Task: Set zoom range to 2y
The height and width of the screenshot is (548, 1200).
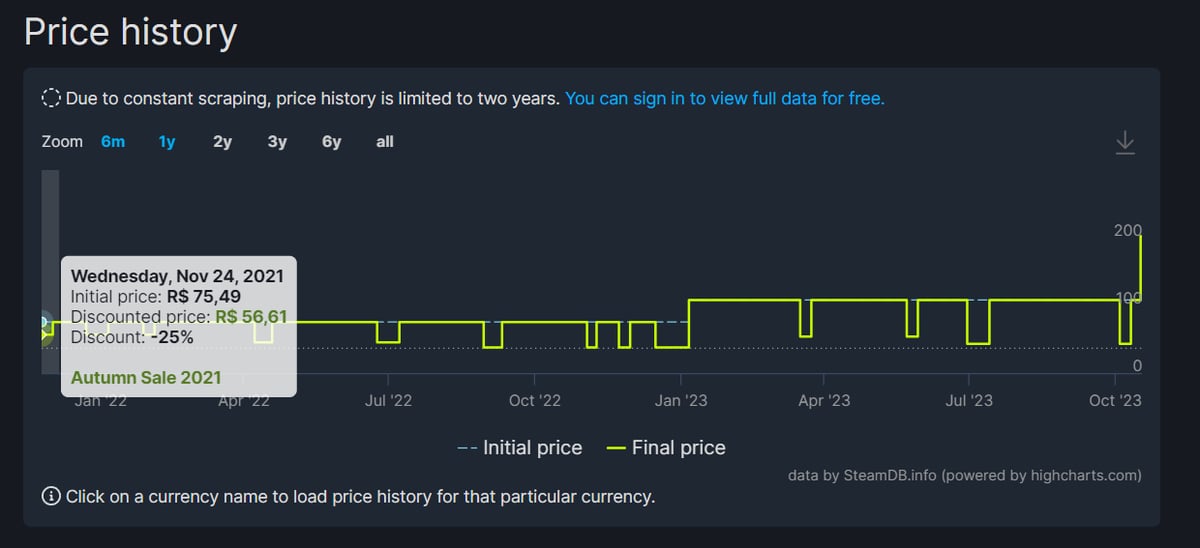Action: pos(222,142)
